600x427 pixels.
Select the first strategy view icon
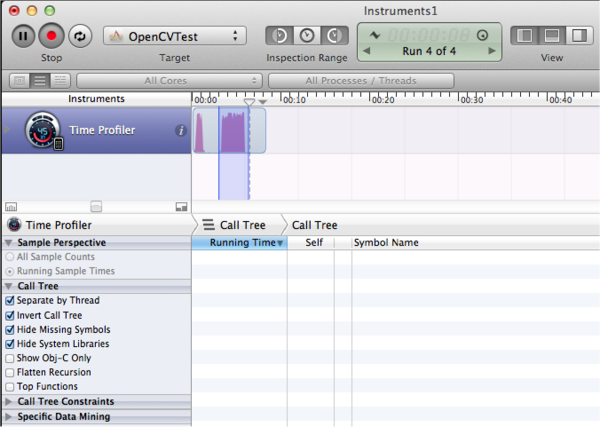click(20, 81)
